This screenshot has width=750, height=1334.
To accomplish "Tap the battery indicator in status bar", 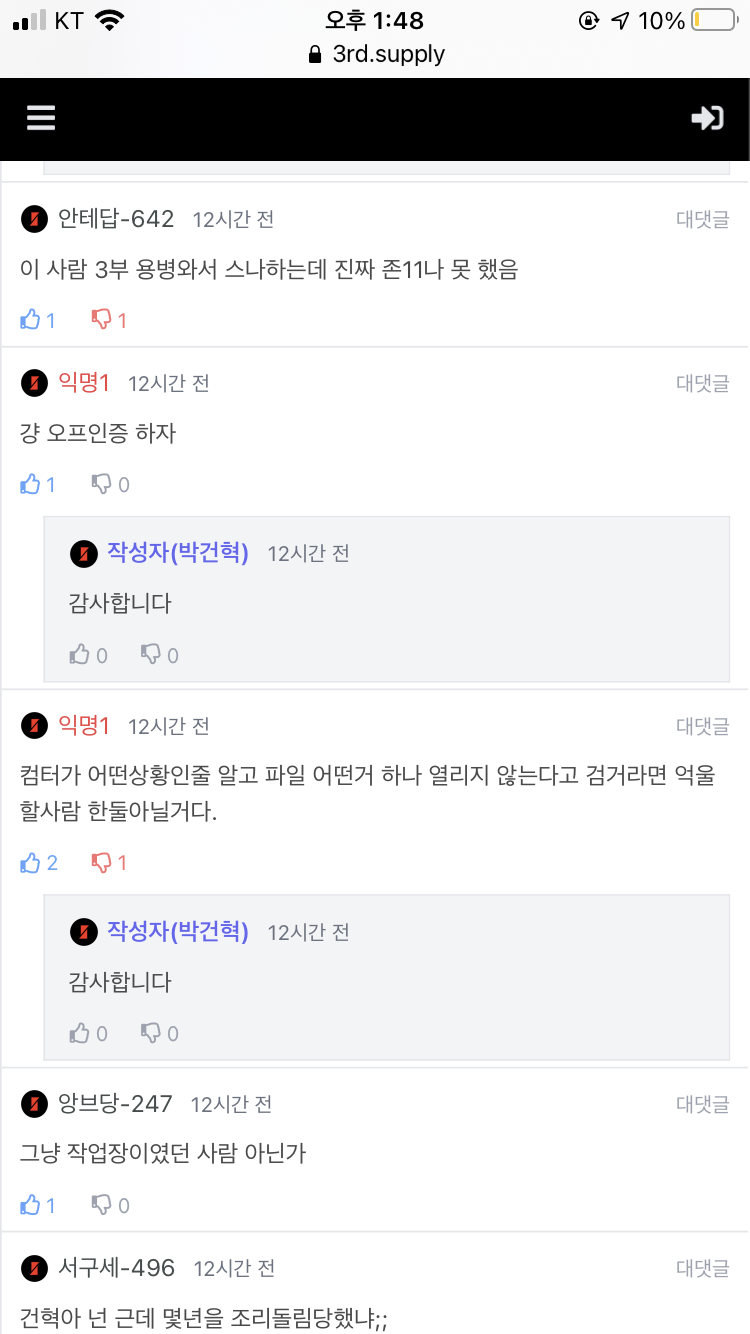I will [x=712, y=20].
